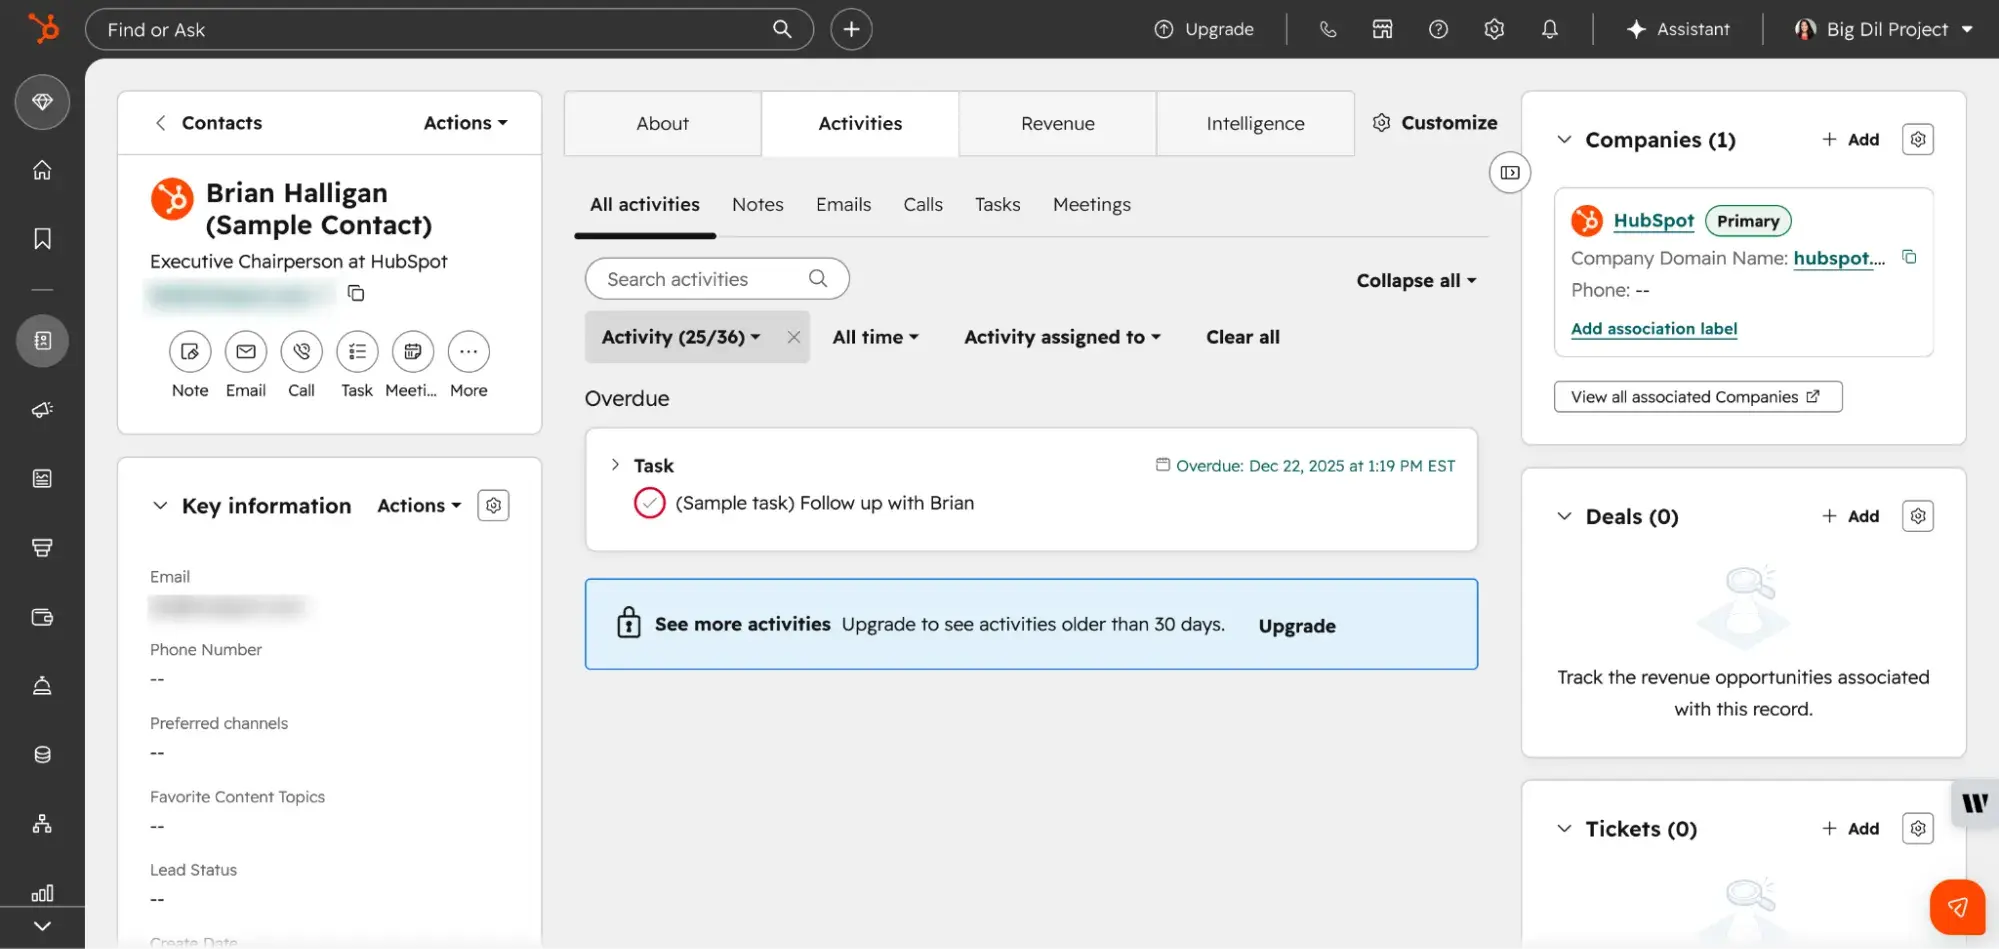The width and height of the screenshot is (1999, 949).
Task: Go back to Contacts list
Action: point(209,123)
